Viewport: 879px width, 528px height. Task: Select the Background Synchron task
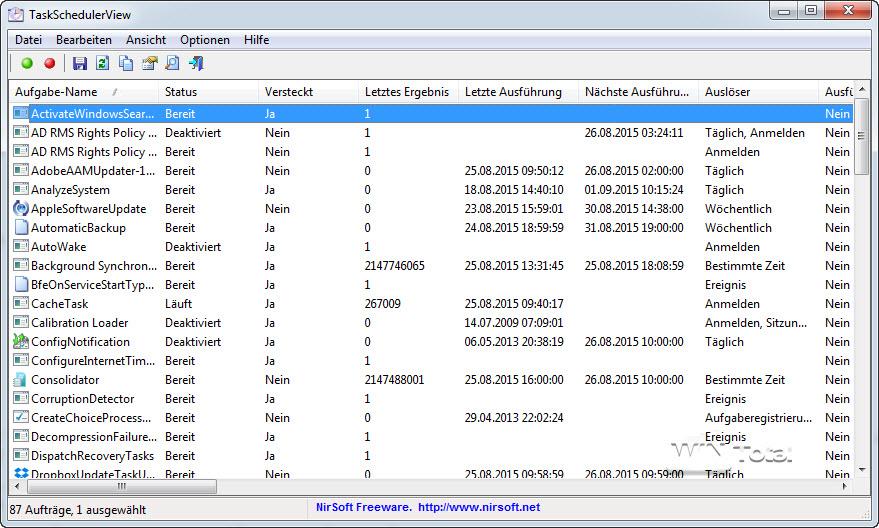click(x=432, y=266)
